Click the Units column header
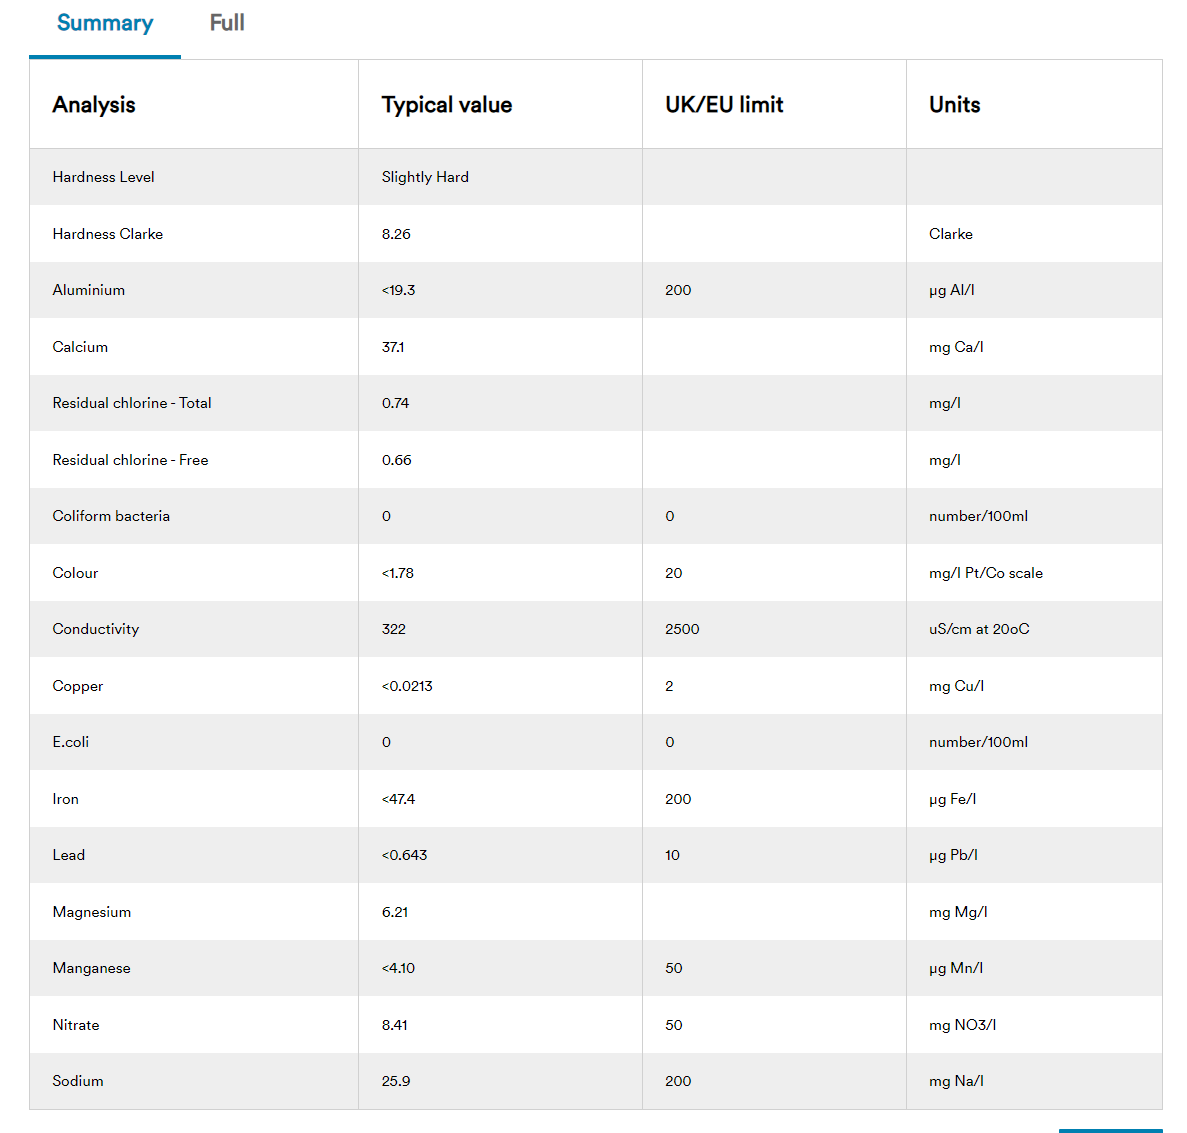Image resolution: width=1187 pixels, height=1133 pixels. 954,105
